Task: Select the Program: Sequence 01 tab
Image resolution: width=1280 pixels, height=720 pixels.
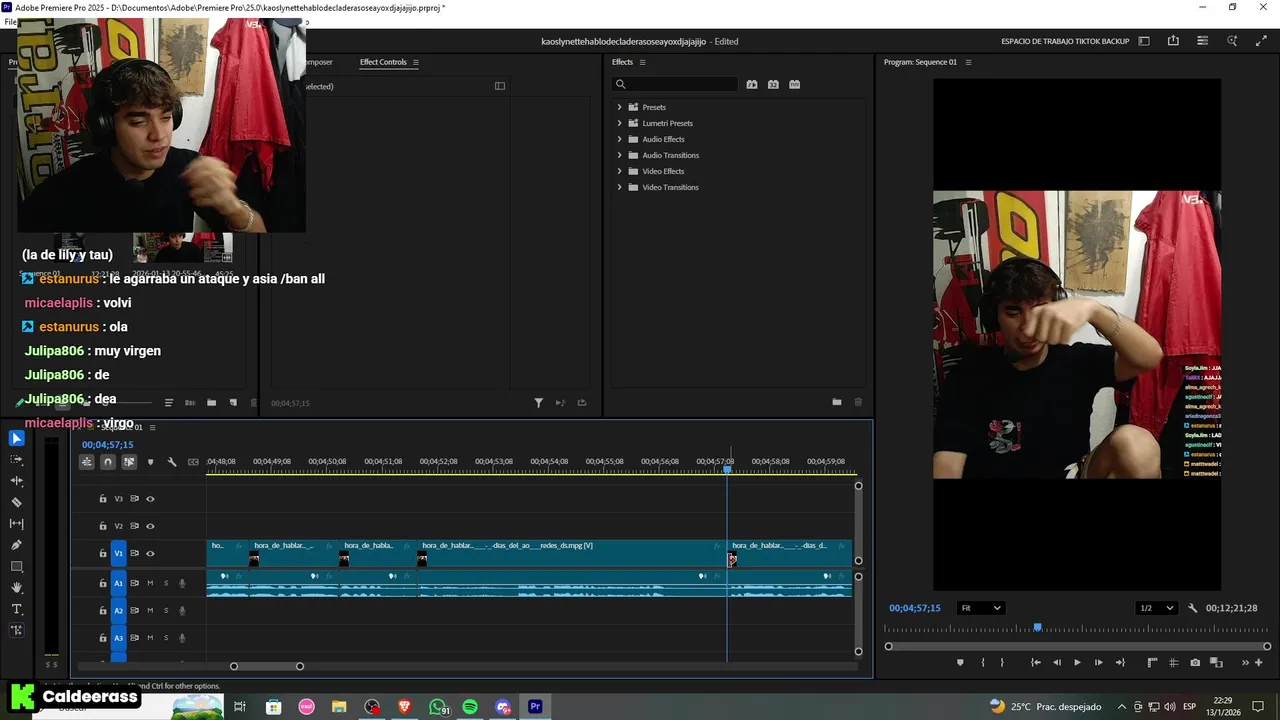Action: pyautogui.click(x=920, y=62)
